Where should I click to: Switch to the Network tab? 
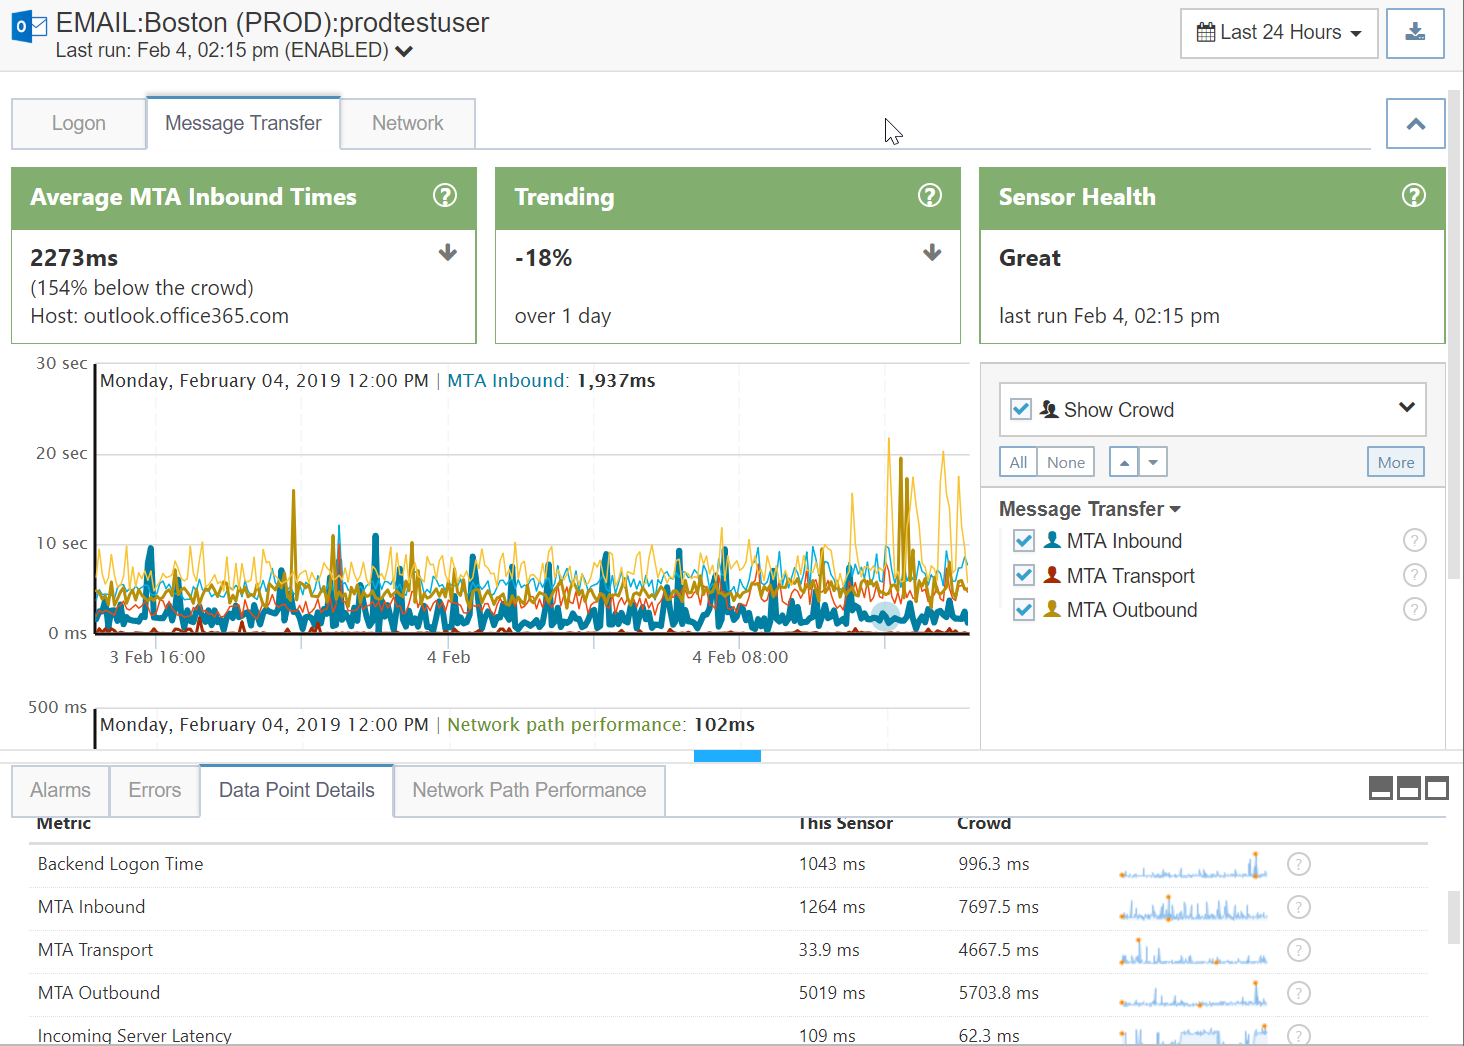pyautogui.click(x=408, y=123)
